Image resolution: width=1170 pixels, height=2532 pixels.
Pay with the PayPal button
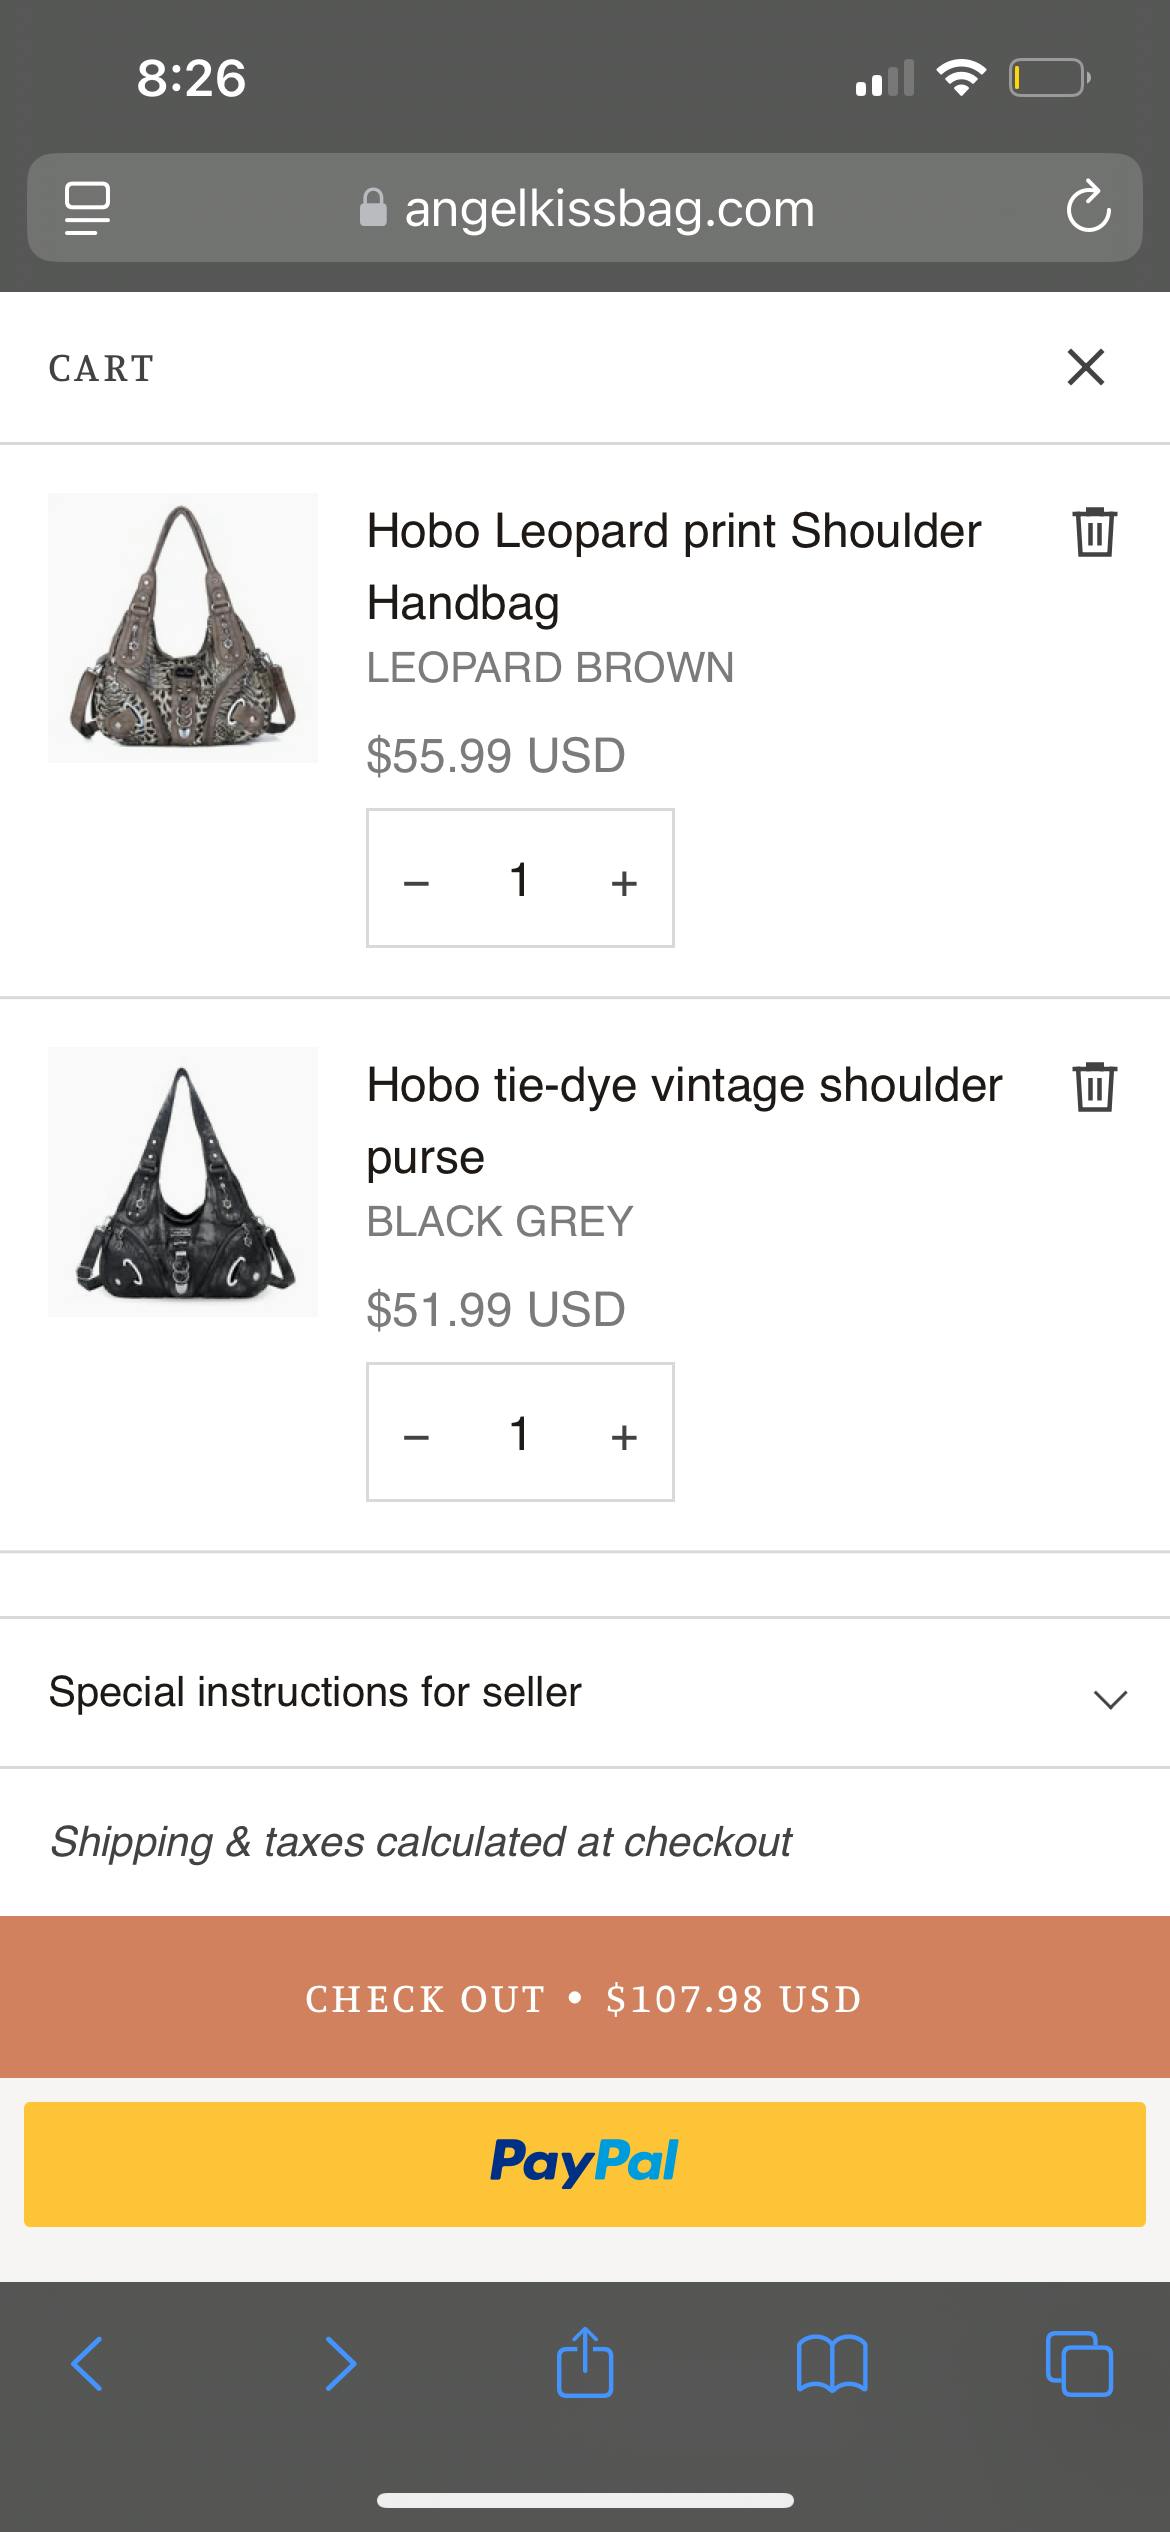point(585,2164)
